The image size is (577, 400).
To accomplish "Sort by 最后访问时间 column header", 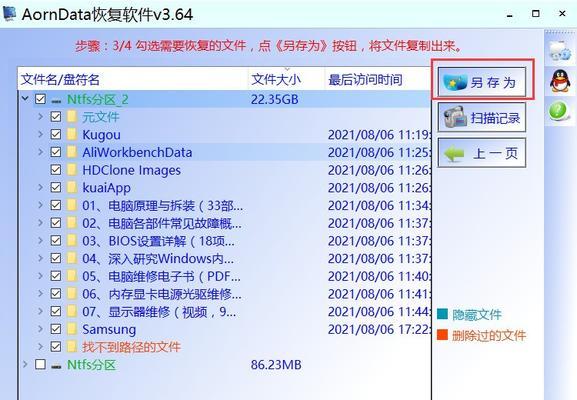I will click(x=378, y=79).
